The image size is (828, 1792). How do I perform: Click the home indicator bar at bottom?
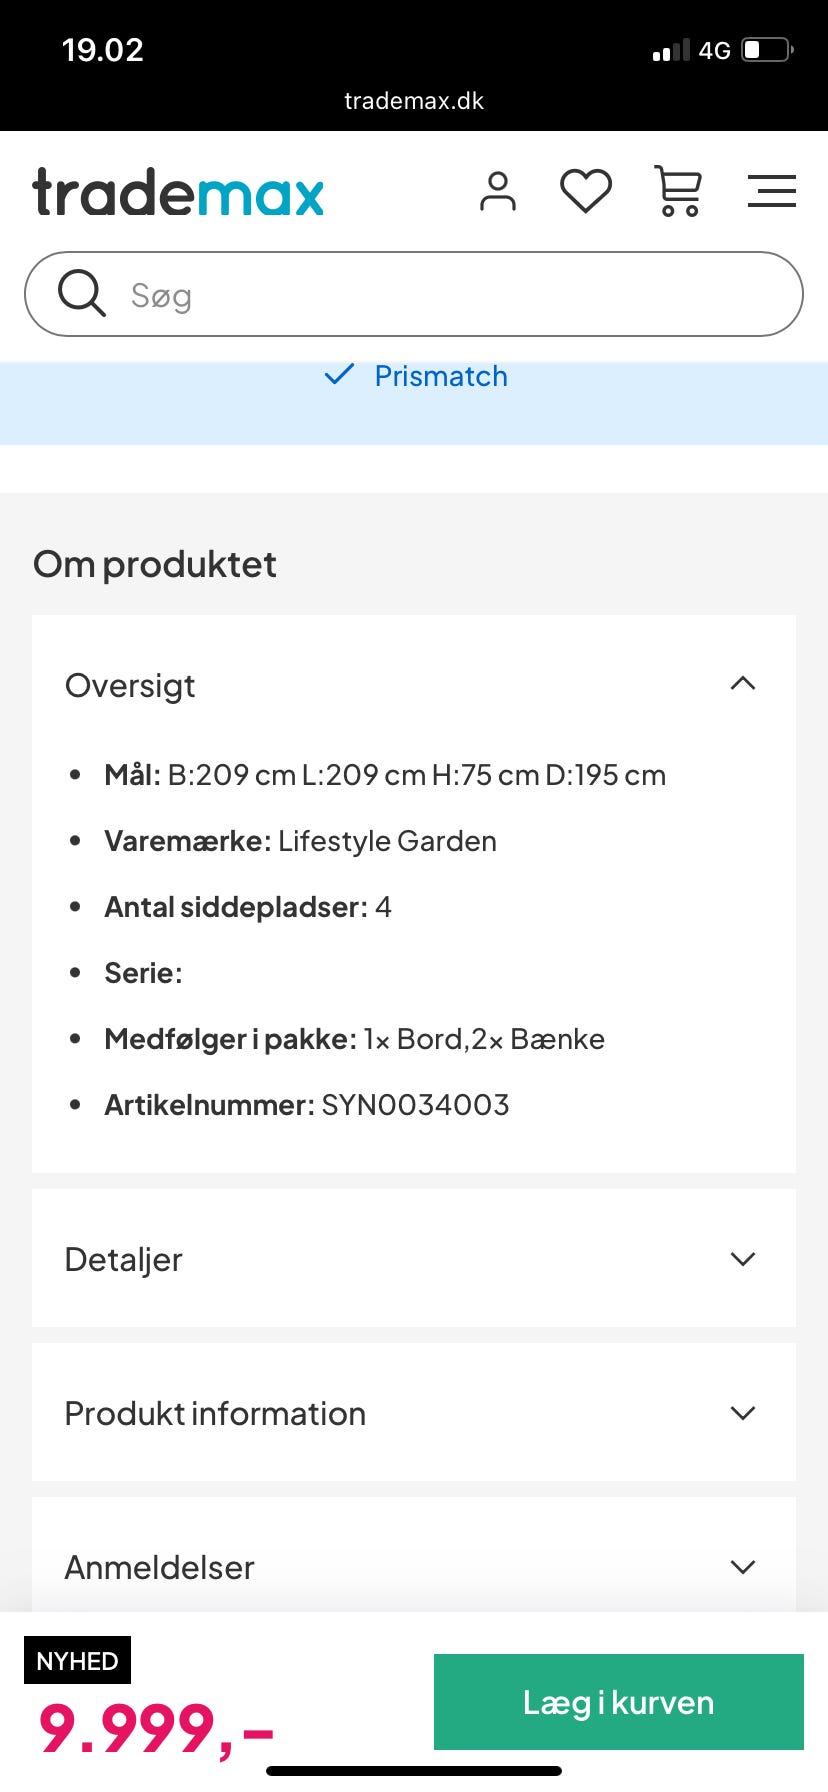coord(414,1770)
